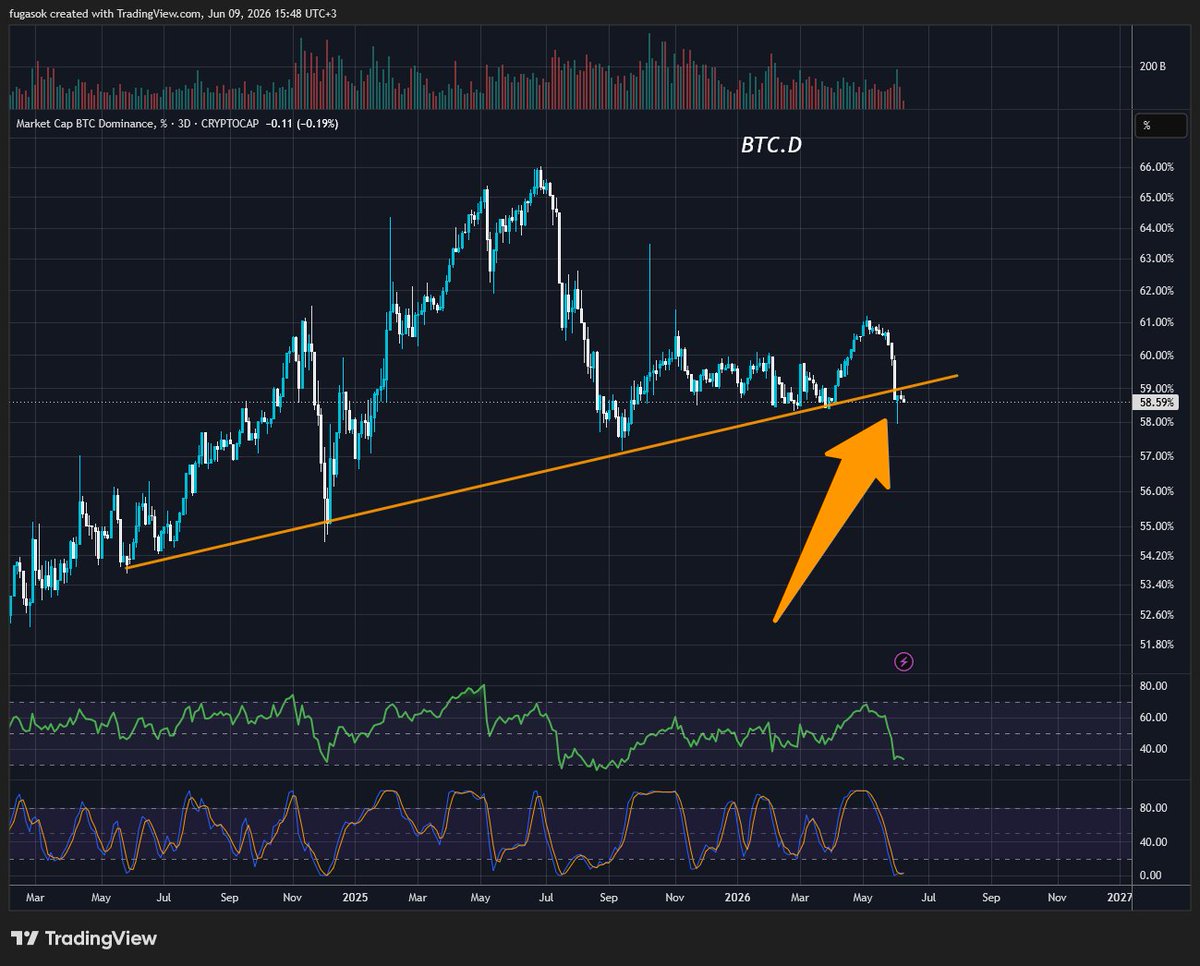Click the 60.00% price axis label
Image resolution: width=1200 pixels, height=966 pixels.
click(x=1157, y=355)
